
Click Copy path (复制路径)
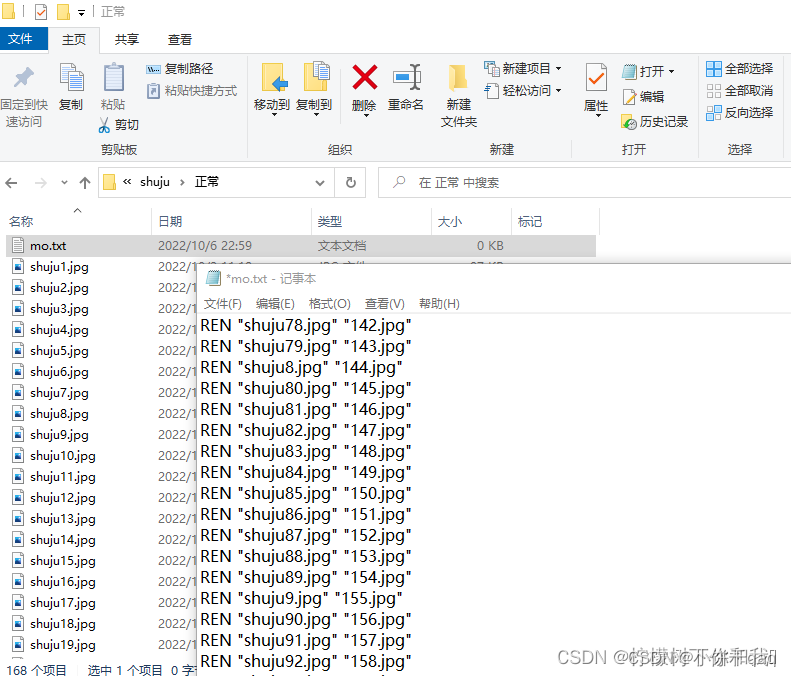tap(180, 69)
